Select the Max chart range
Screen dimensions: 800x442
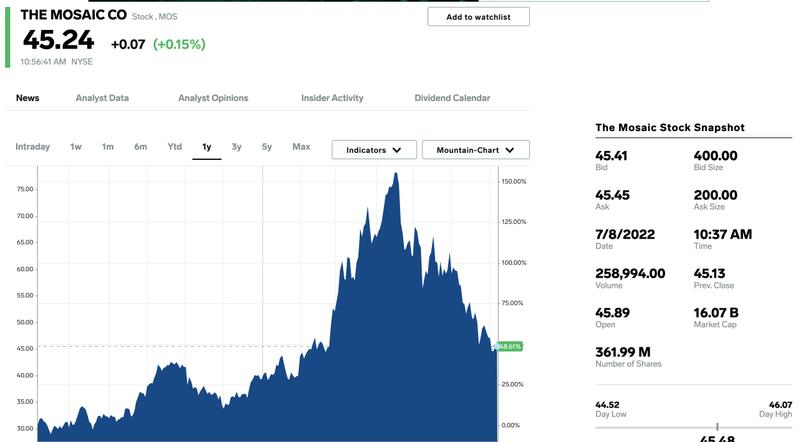(301, 147)
